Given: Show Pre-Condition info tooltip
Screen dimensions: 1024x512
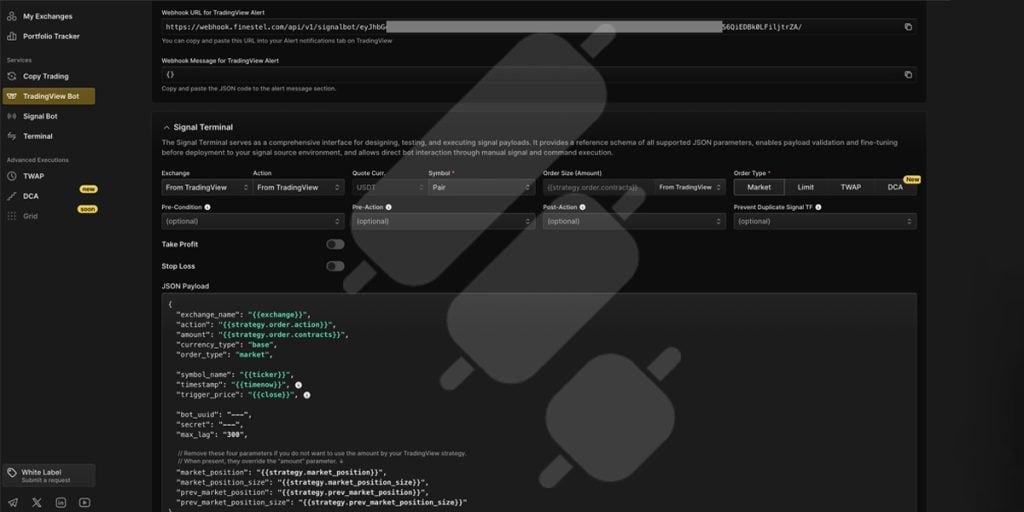Looking at the screenshot, I should click(208, 207).
